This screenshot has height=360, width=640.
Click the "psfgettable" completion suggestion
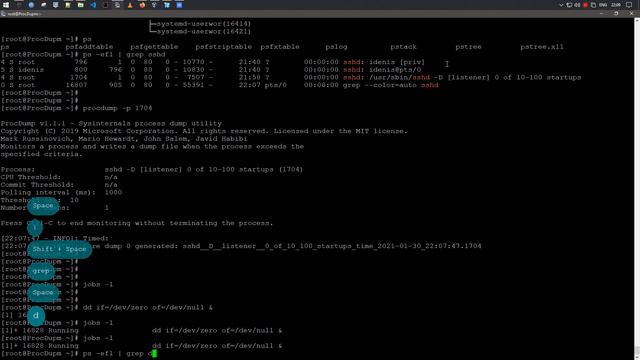pyautogui.click(x=154, y=47)
